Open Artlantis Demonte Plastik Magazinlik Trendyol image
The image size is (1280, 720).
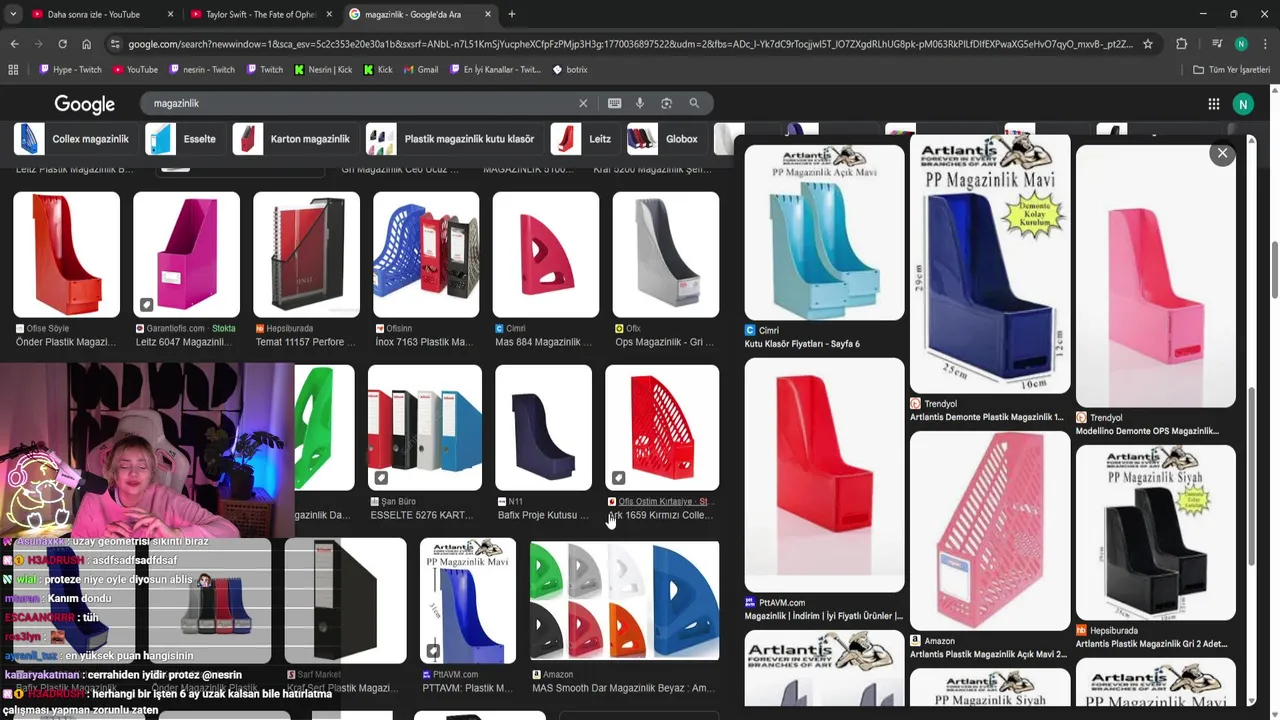point(990,263)
